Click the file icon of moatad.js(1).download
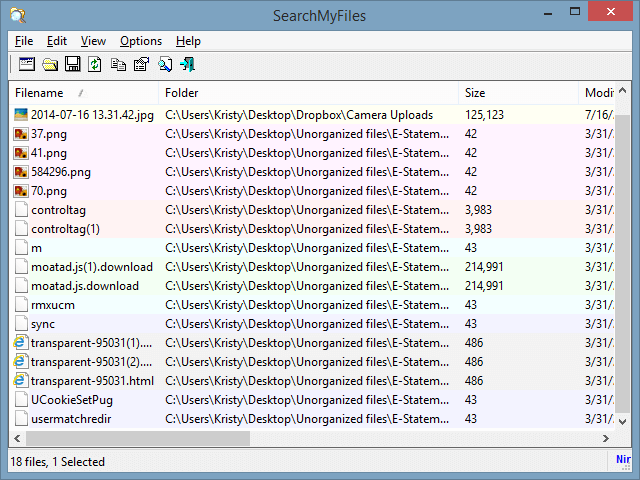This screenshot has width=640, height=480. (21, 267)
